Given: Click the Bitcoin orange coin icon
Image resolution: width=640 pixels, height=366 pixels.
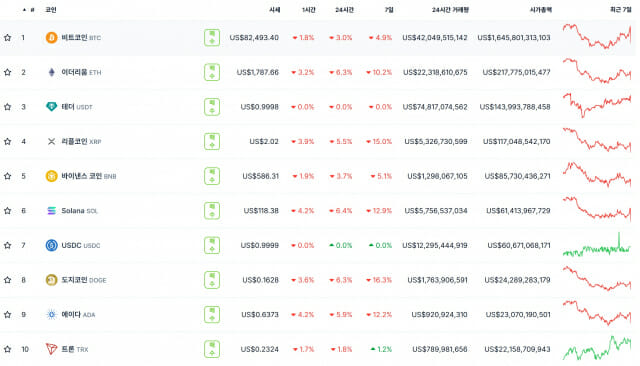Looking at the screenshot, I should pos(51,38).
